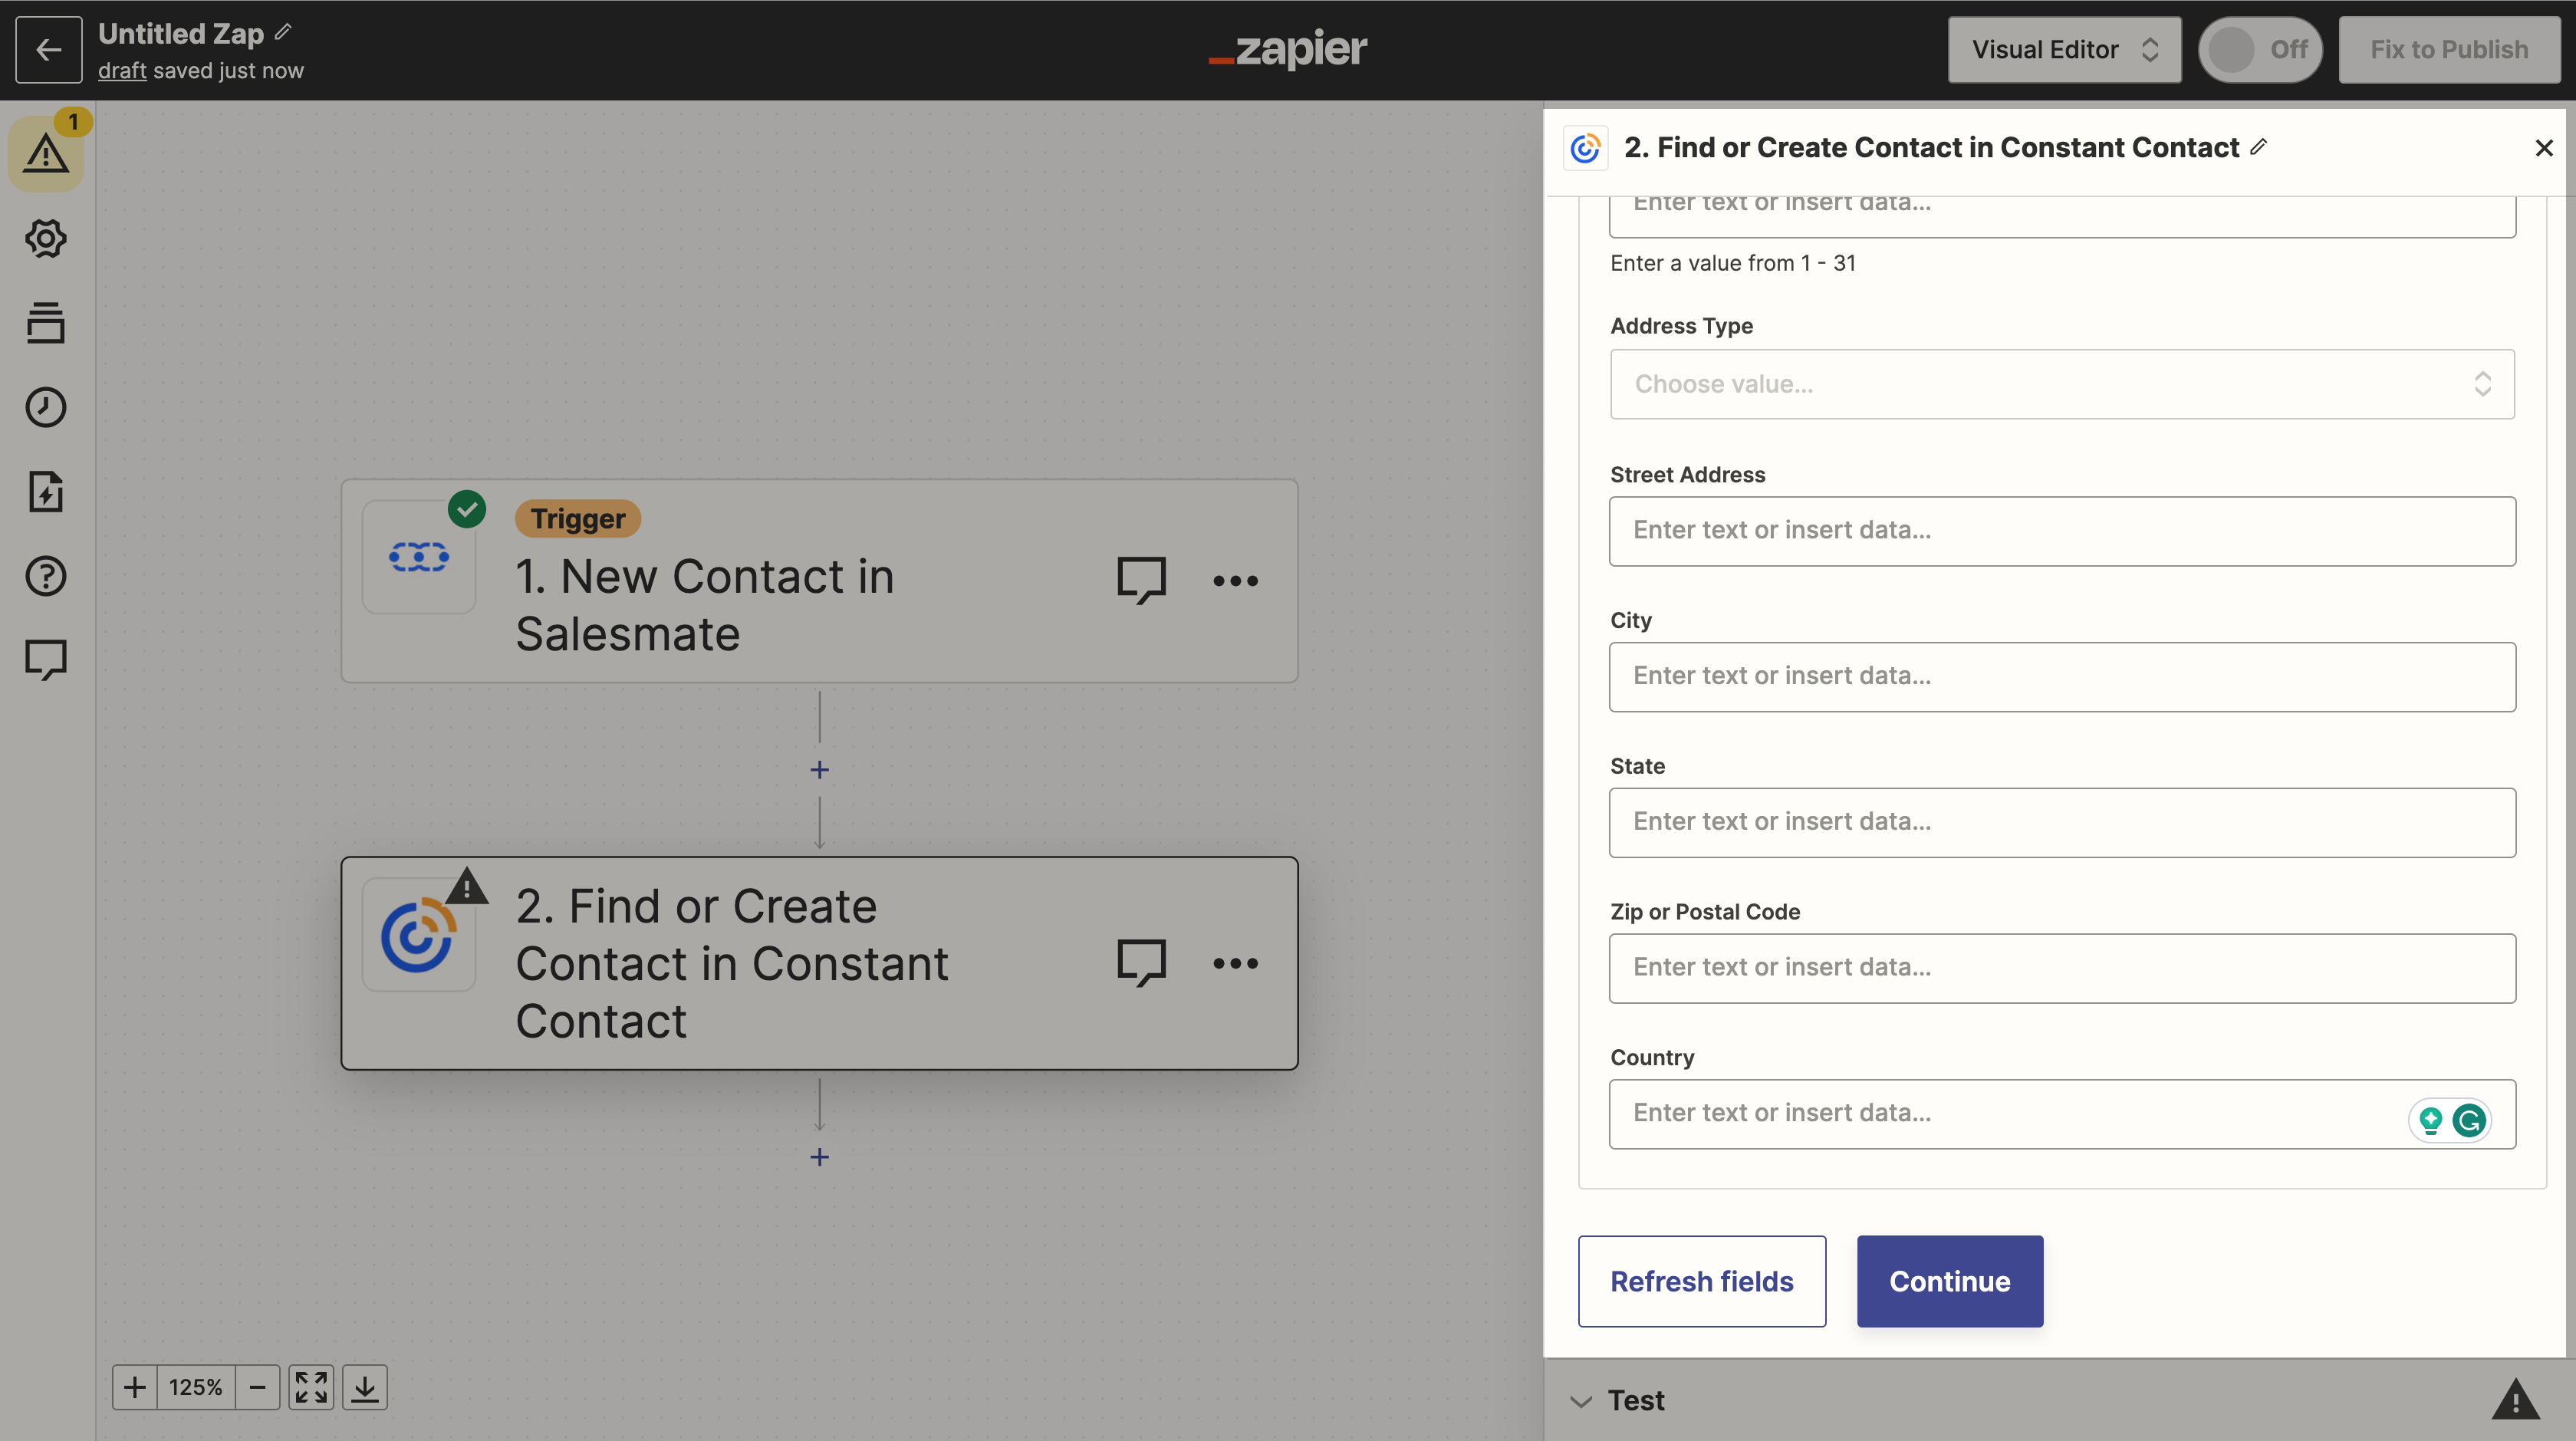The height and width of the screenshot is (1441, 2576).
Task: Click the 125% zoom level
Action: 195,1387
